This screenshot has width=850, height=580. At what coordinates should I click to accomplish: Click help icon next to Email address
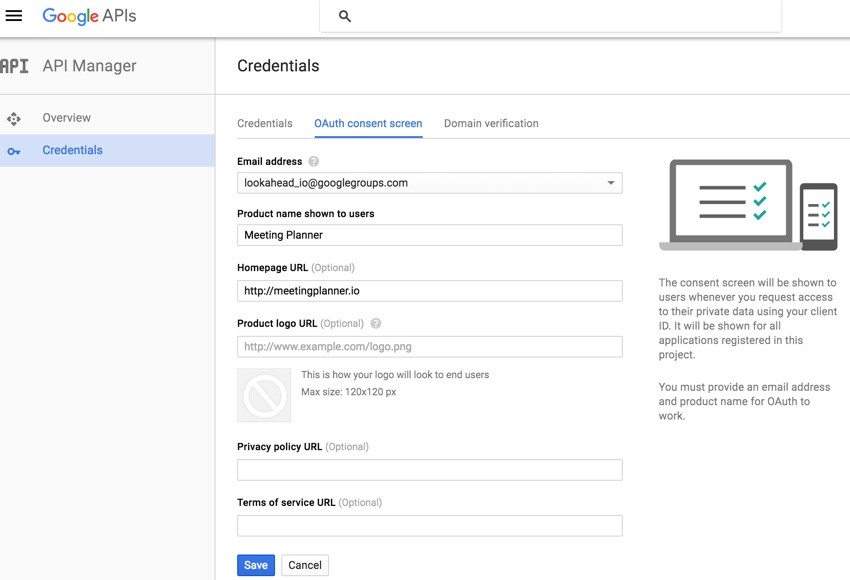tap(313, 162)
